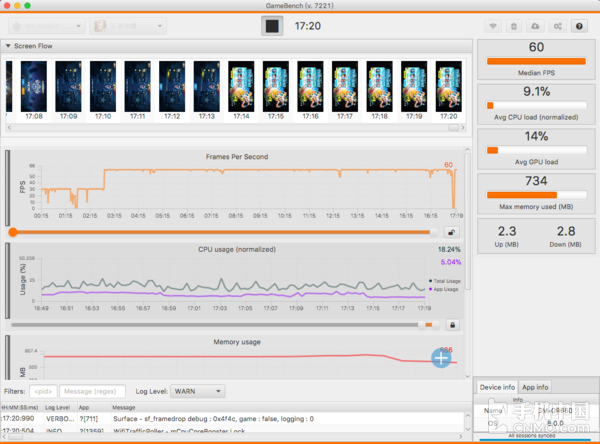This screenshot has height=444, width=600.
Task: Select the 17:08 screenshot thumbnail
Action: 34,86
